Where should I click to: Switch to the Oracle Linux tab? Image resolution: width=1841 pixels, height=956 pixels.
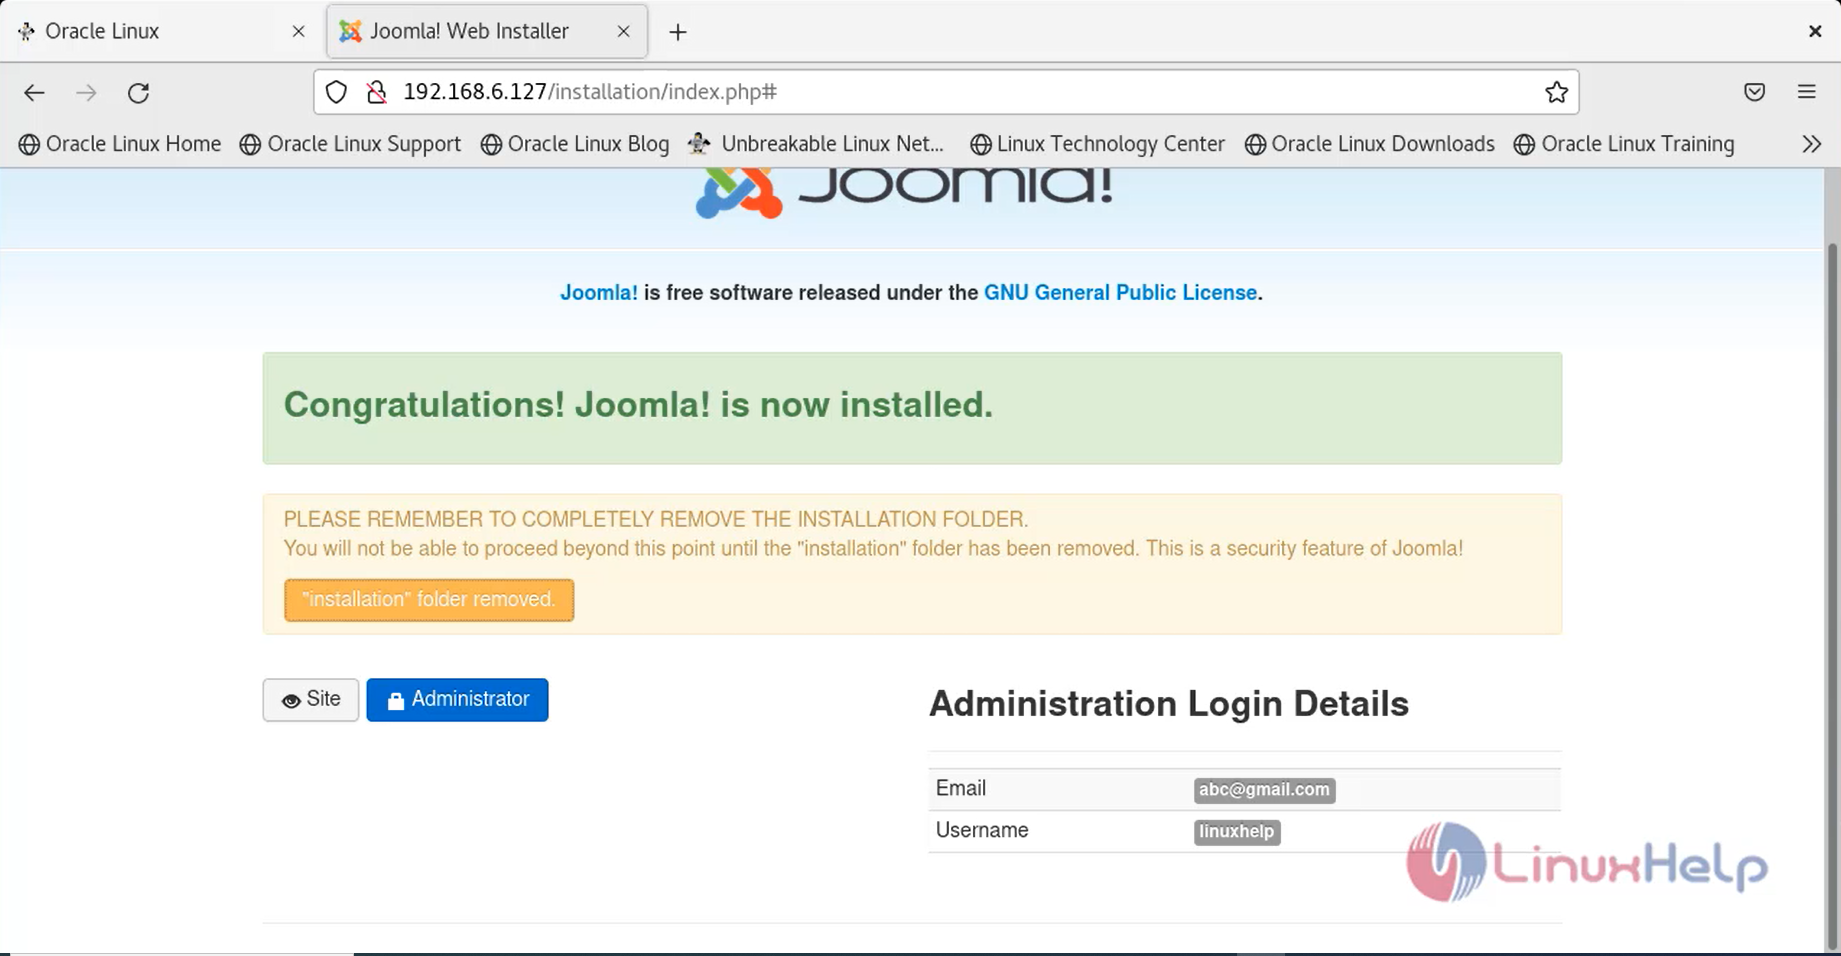click(x=161, y=31)
